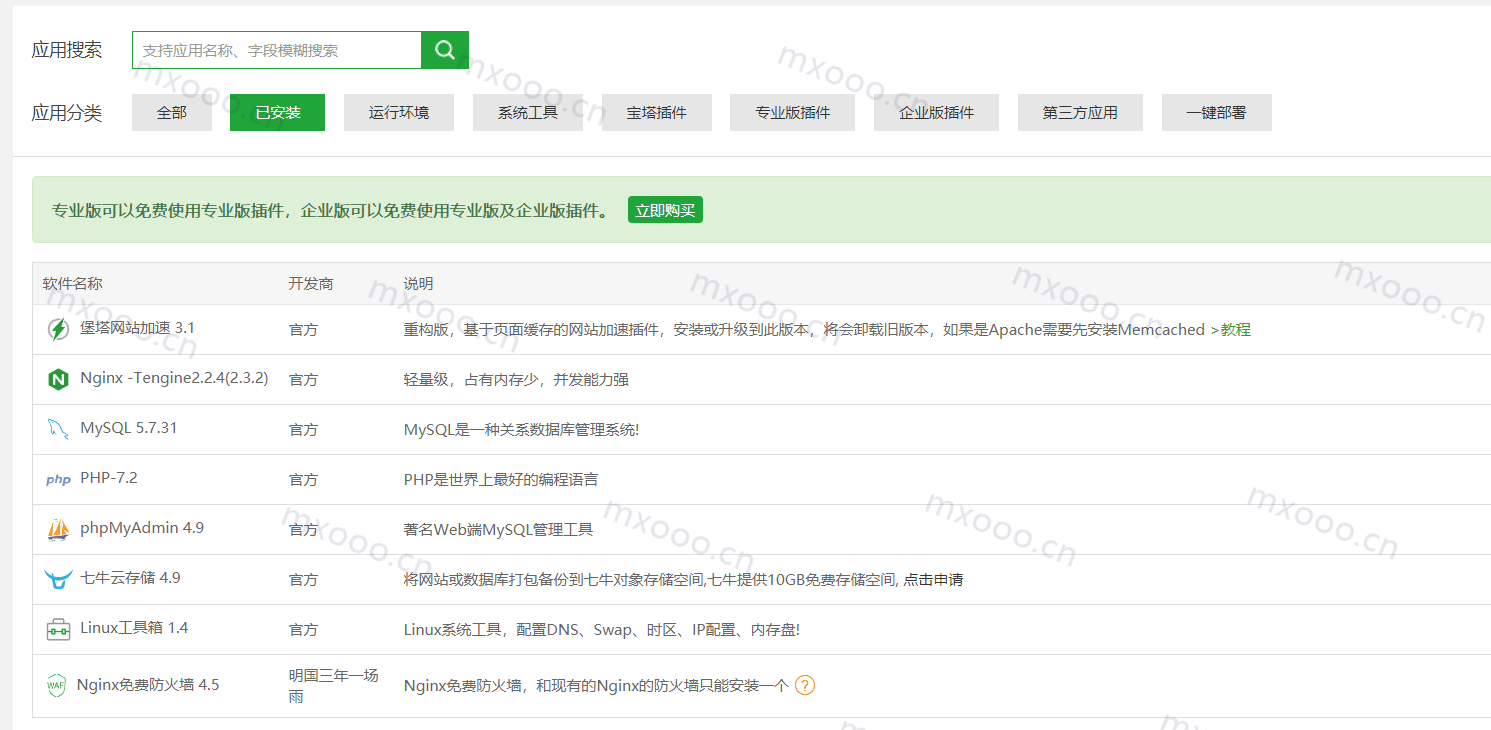Click the Nginx免费防火墙 WAF shield icon
Viewport: 1491px width, 730px height.
click(56, 685)
